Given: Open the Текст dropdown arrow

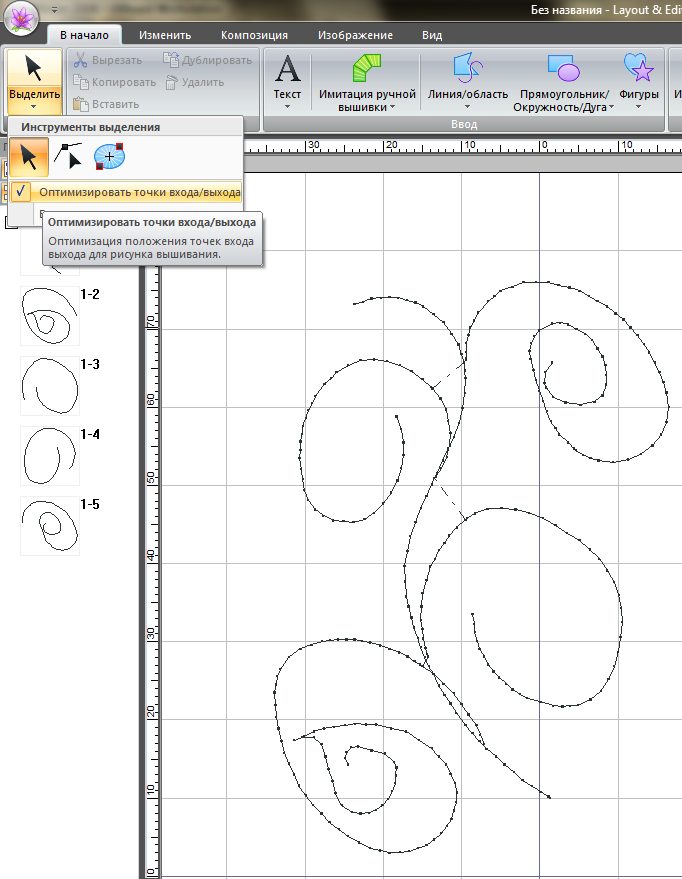Looking at the screenshot, I should coord(287,106).
